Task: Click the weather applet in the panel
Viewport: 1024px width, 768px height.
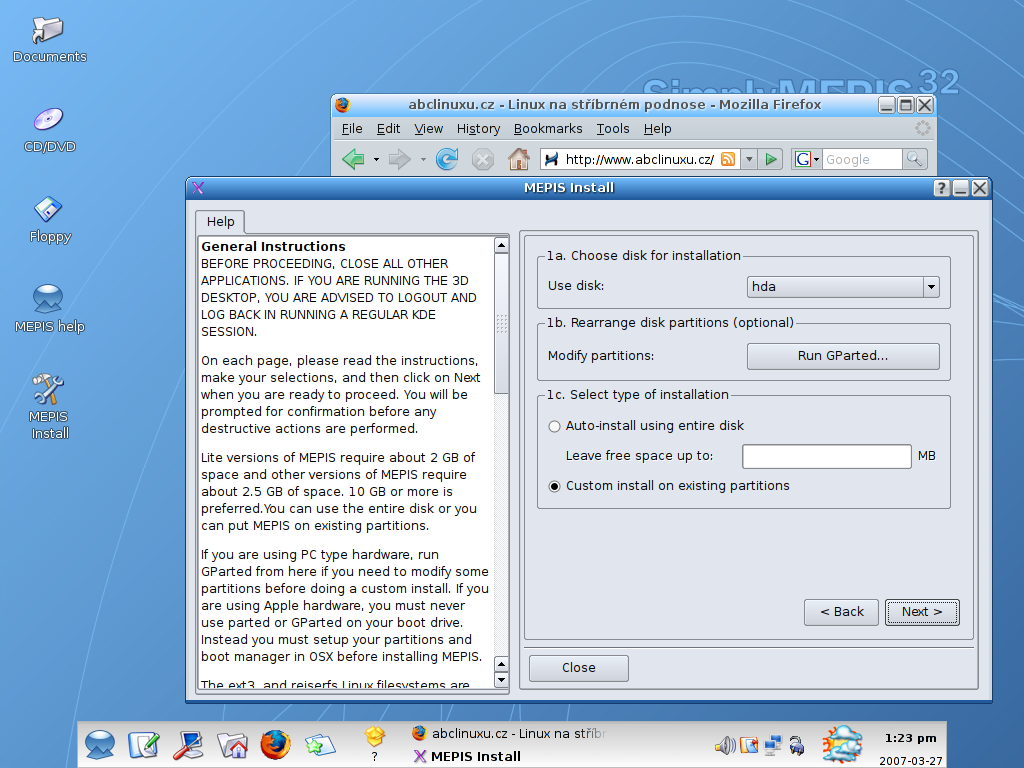Action: point(842,744)
